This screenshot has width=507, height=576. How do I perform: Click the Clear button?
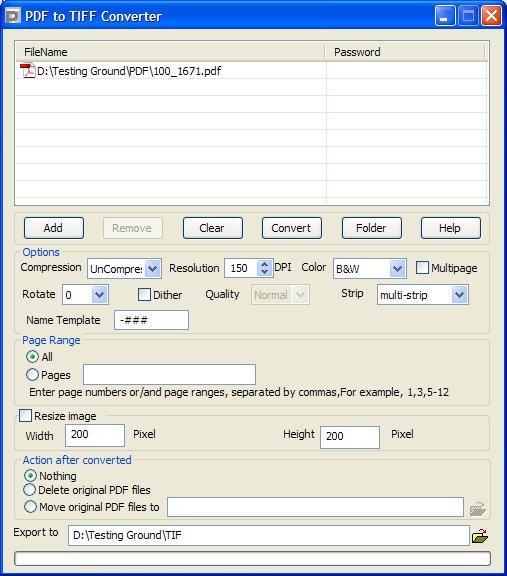coord(212,228)
